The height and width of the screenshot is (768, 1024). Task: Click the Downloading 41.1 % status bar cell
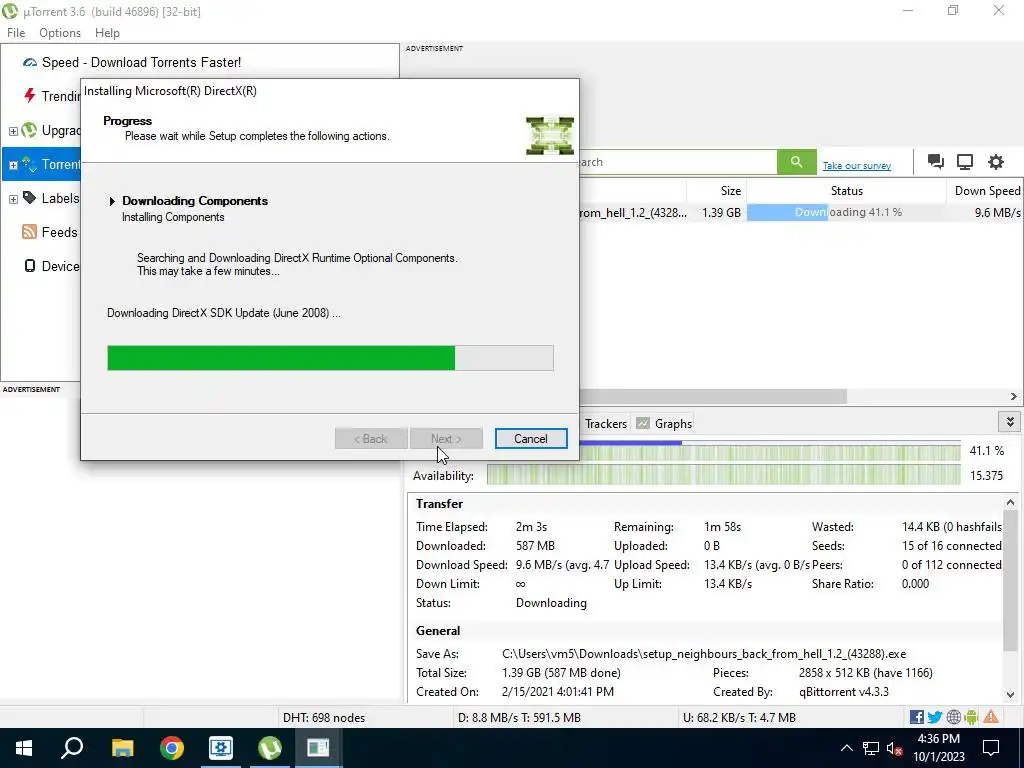pos(846,212)
